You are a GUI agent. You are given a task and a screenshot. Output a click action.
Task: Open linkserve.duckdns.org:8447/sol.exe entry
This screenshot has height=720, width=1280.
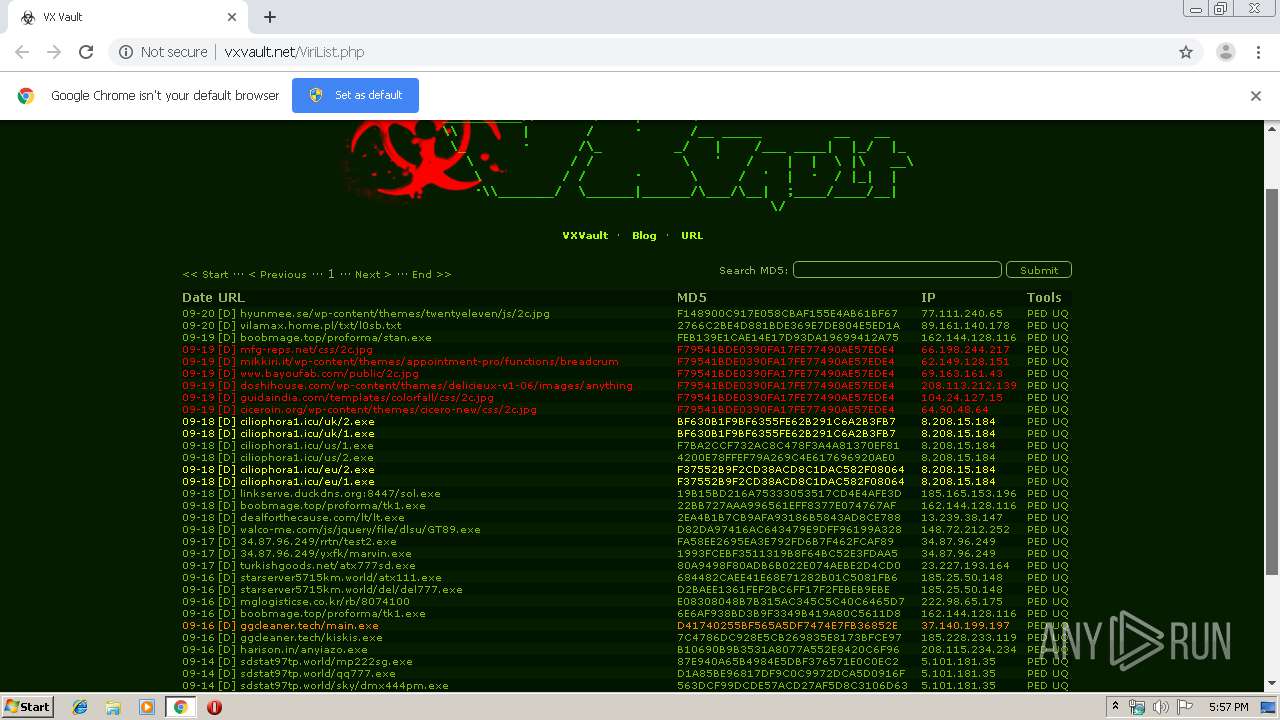(340, 494)
